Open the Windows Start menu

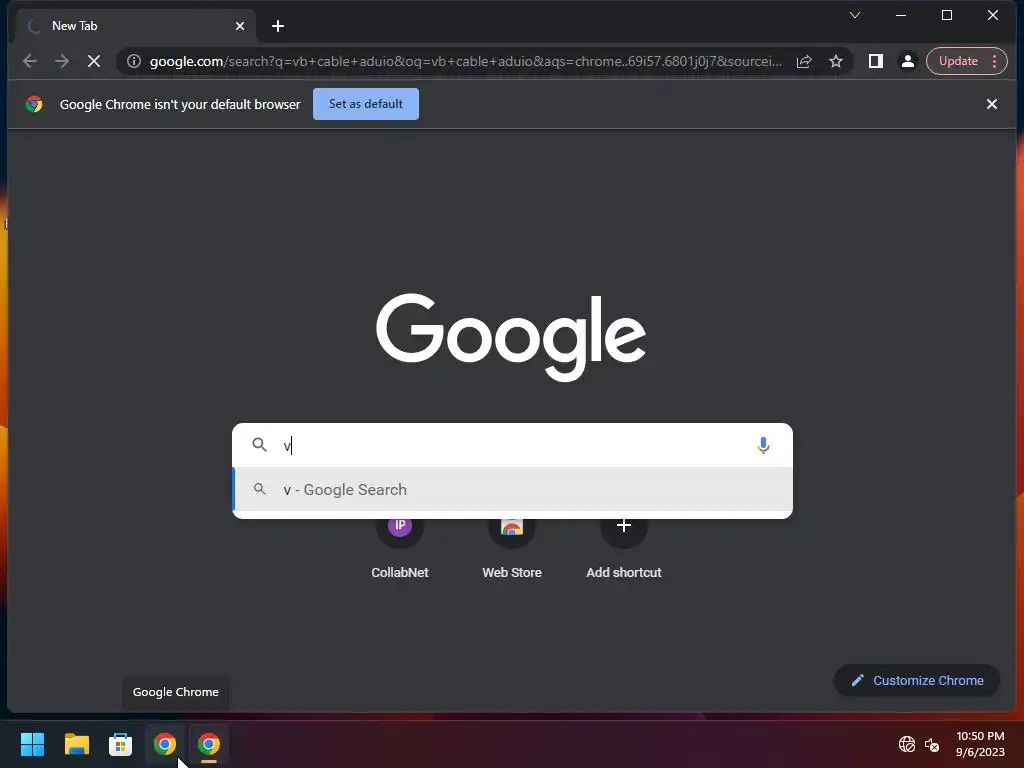[x=32, y=744]
